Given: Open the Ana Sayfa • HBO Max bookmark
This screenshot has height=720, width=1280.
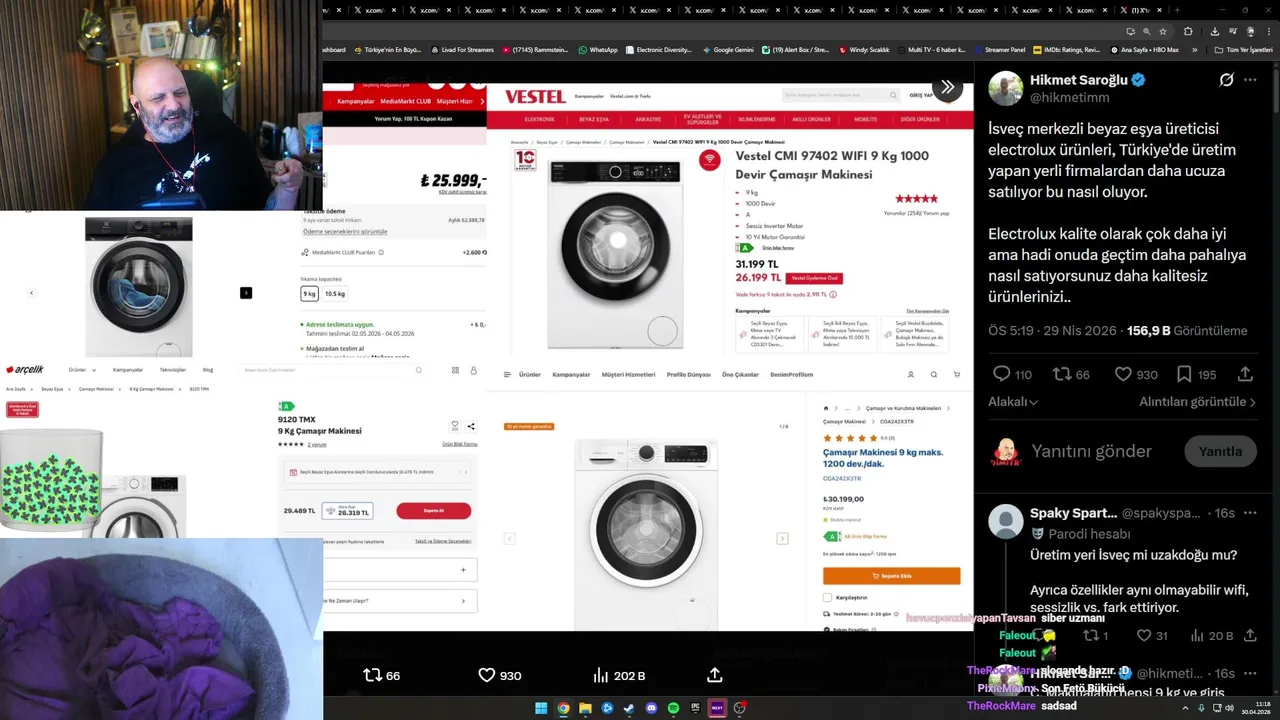Looking at the screenshot, I should pos(1145,50).
